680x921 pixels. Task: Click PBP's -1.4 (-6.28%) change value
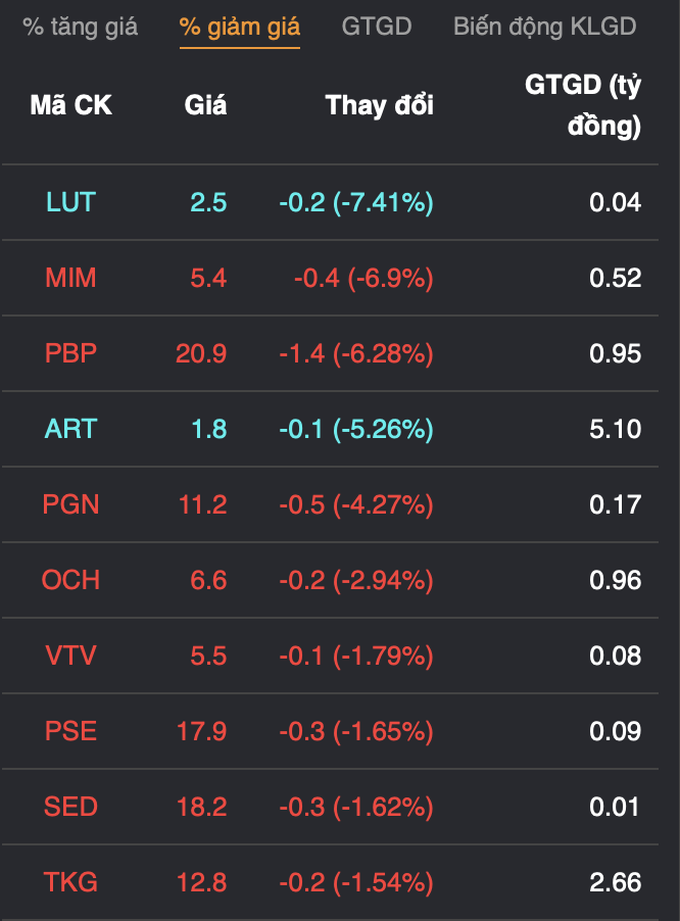click(356, 354)
